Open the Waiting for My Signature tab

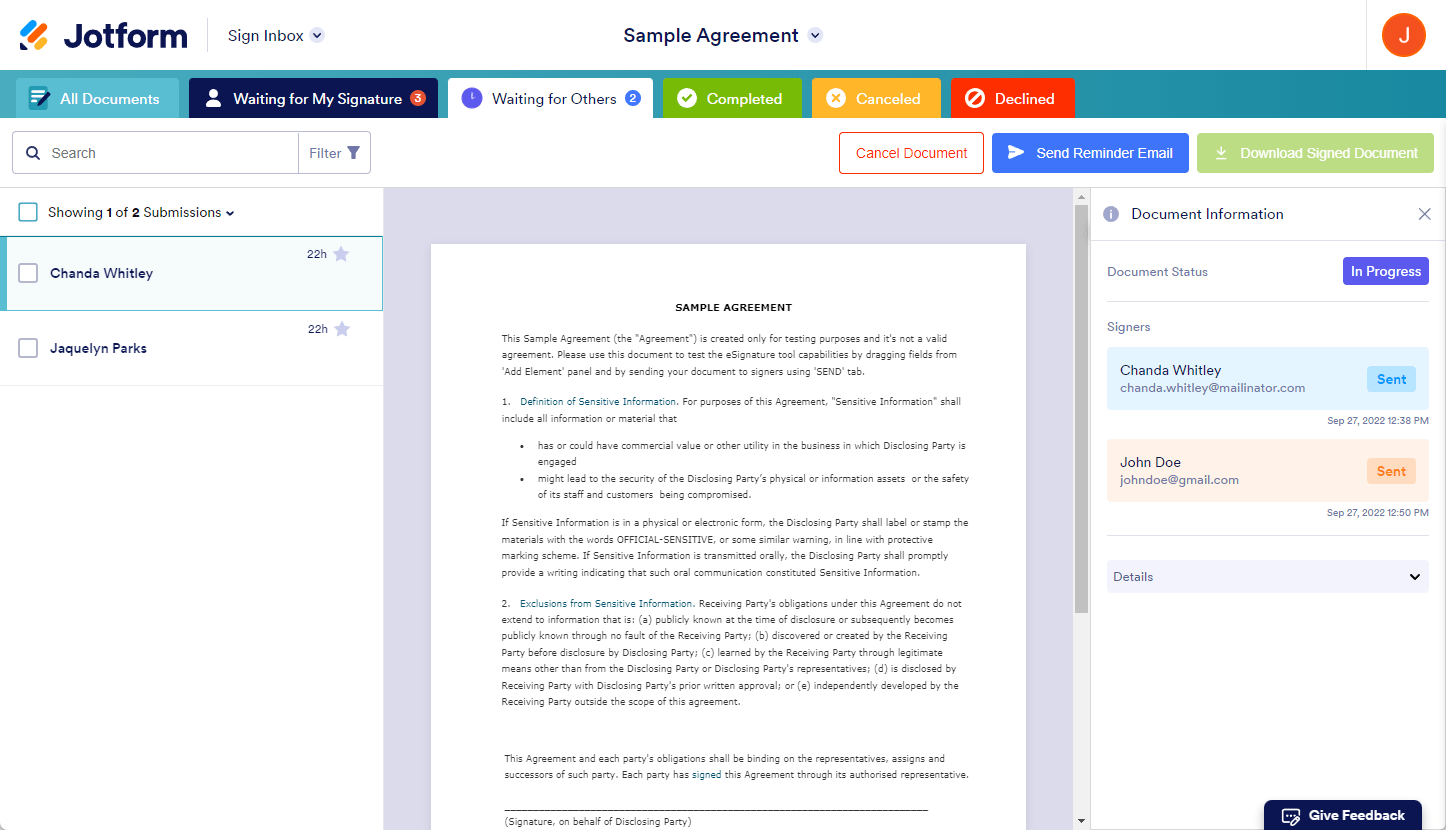tap(313, 98)
